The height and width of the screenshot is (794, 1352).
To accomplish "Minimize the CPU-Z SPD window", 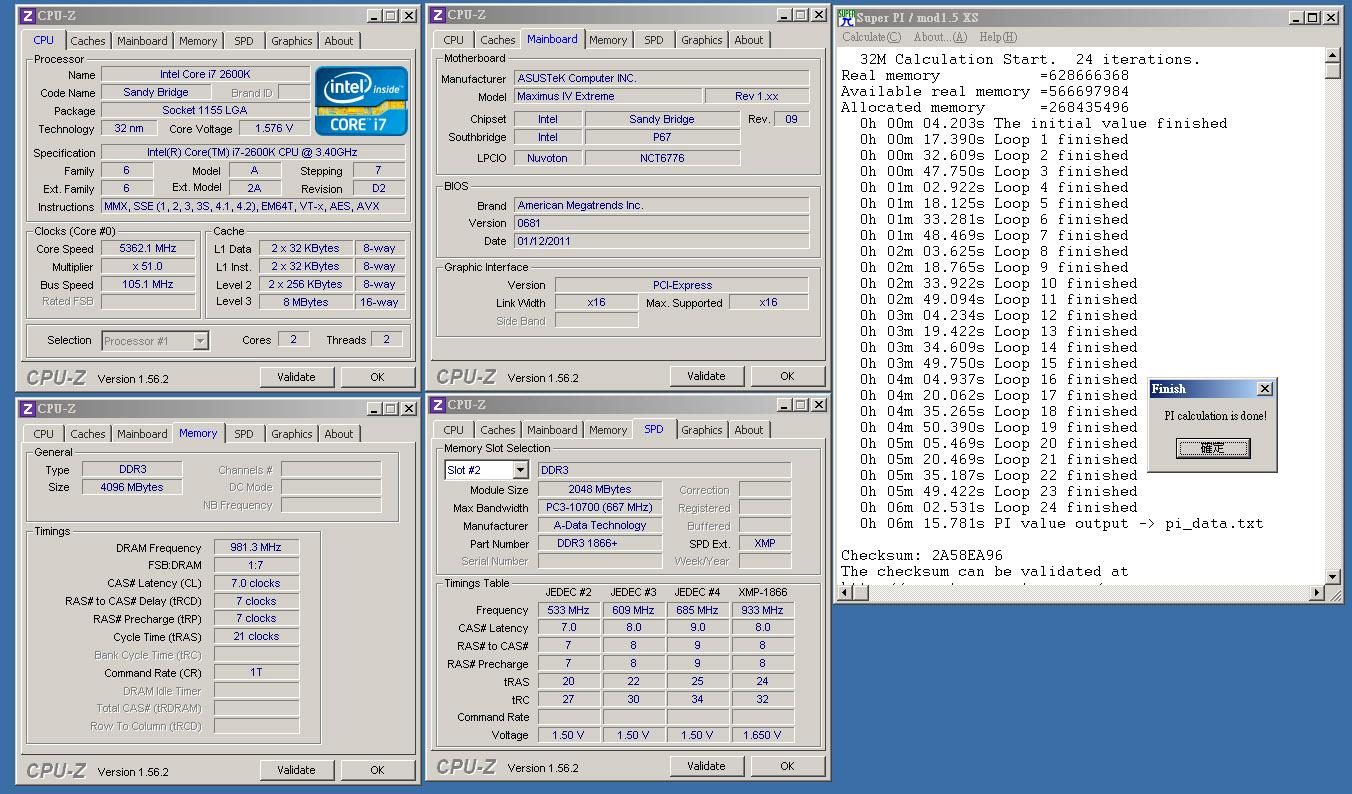I will pyautogui.click(x=785, y=405).
